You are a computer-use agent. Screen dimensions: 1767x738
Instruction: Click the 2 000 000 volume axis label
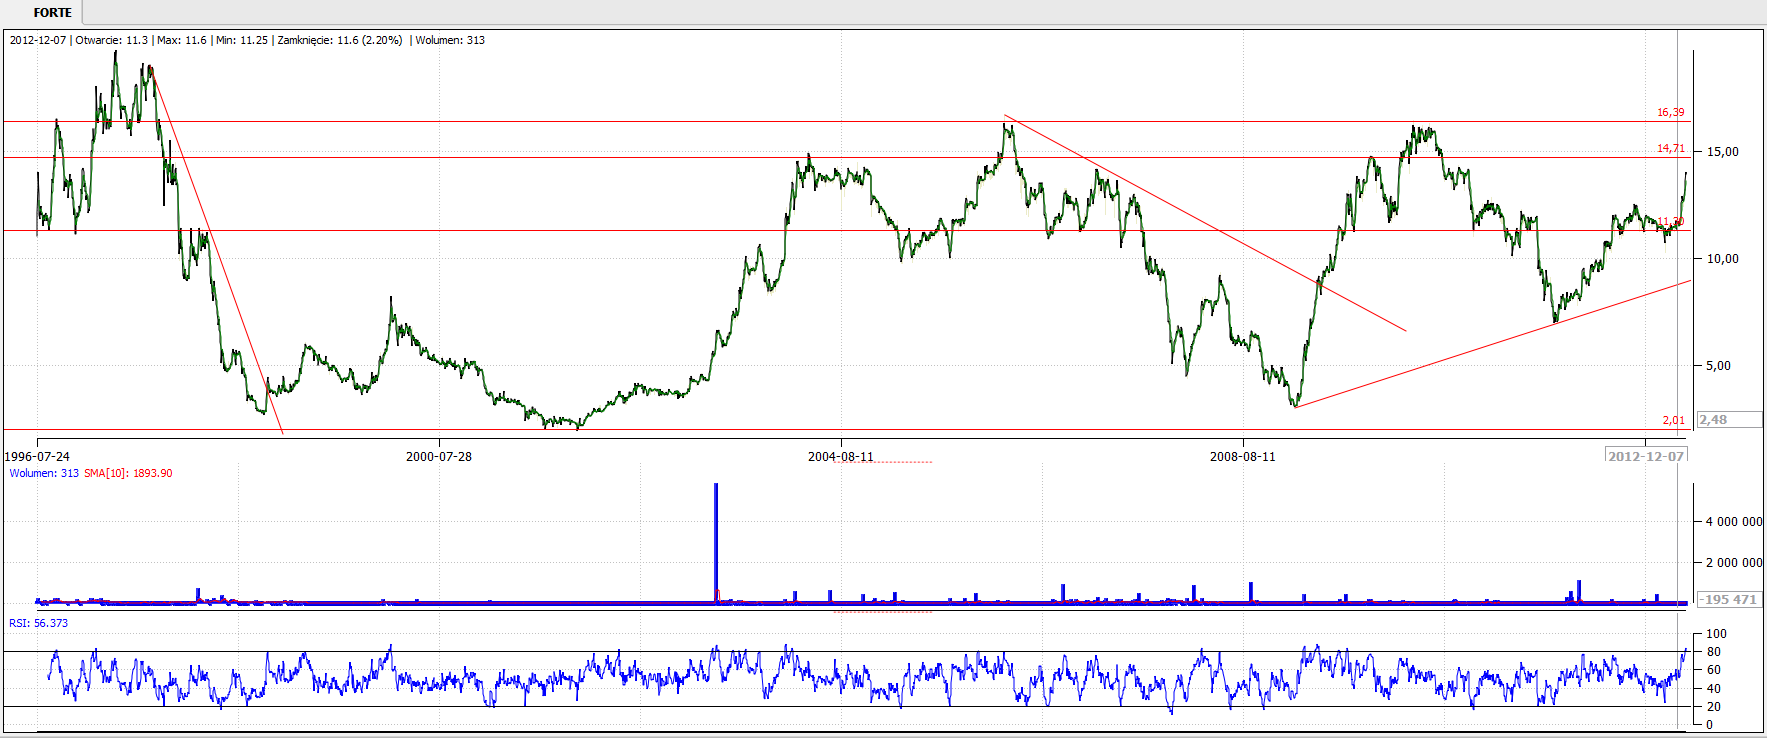[1734, 562]
